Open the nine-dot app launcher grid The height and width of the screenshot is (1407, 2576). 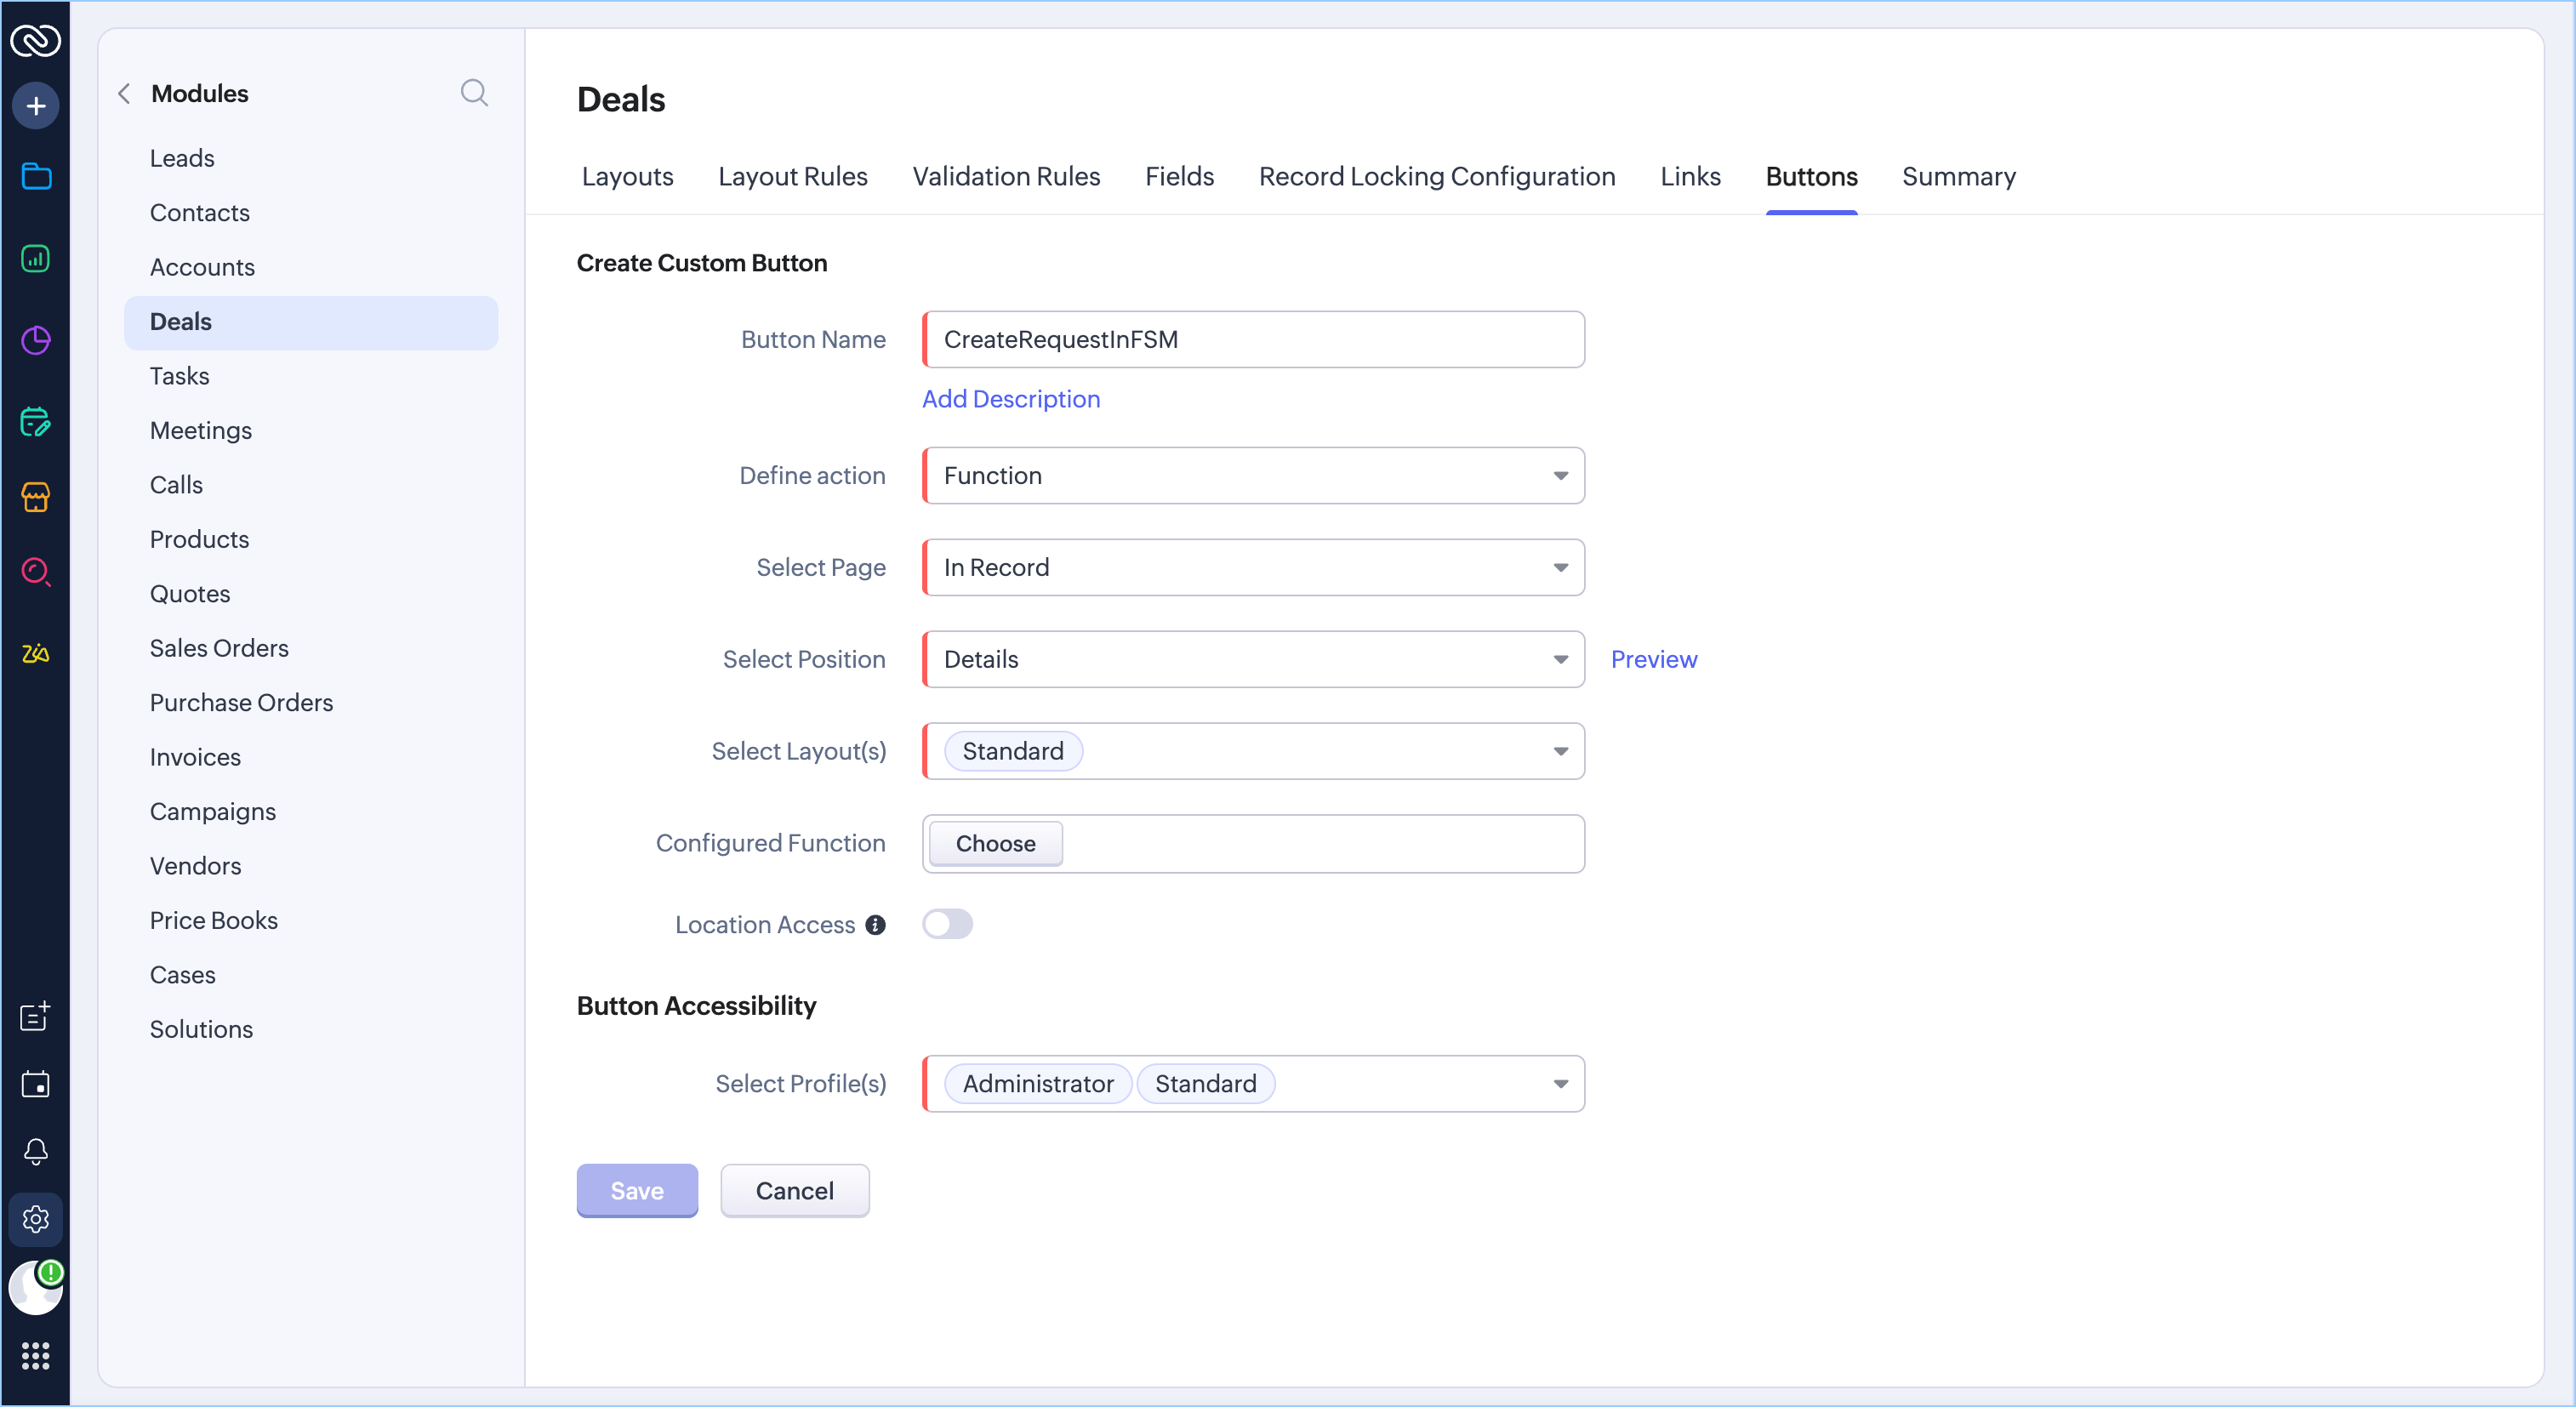[36, 1356]
